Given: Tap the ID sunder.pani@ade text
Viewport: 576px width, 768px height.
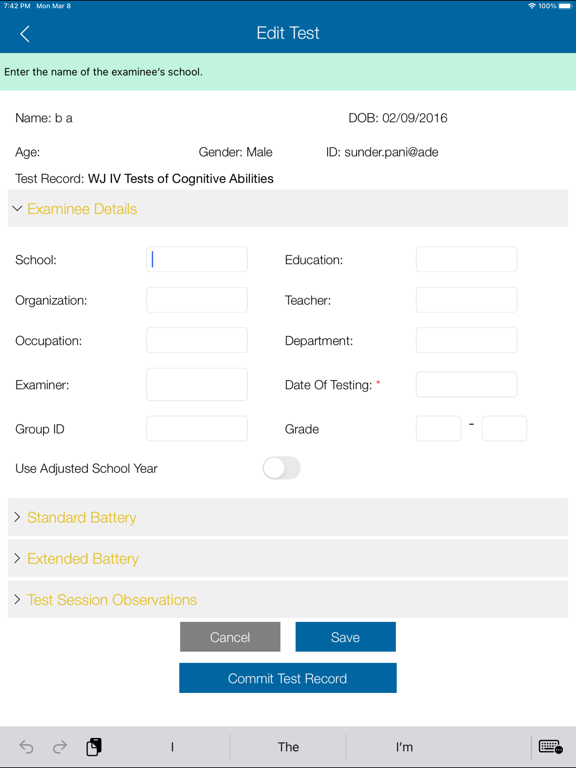Looking at the screenshot, I should click(382, 152).
